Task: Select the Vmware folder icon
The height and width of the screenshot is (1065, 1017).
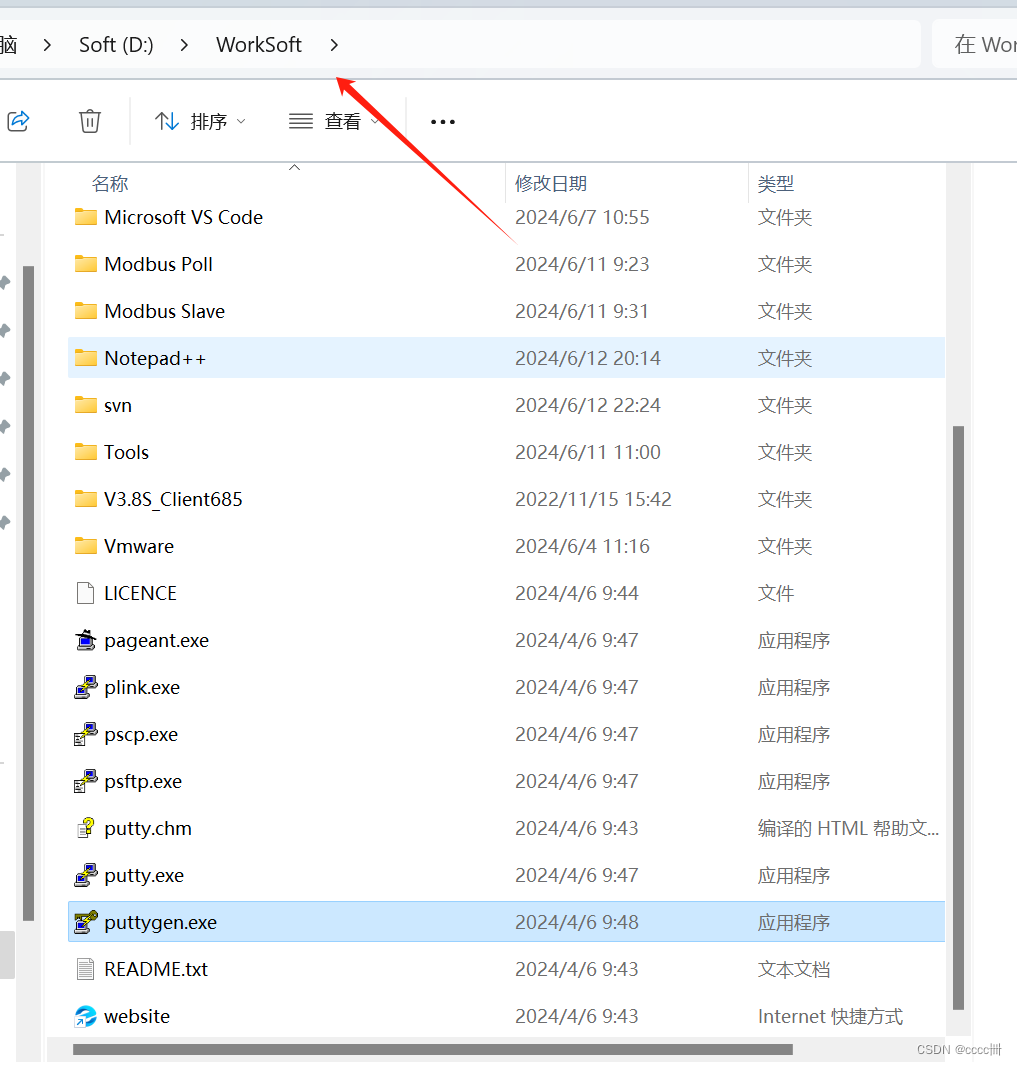Action: (86, 545)
